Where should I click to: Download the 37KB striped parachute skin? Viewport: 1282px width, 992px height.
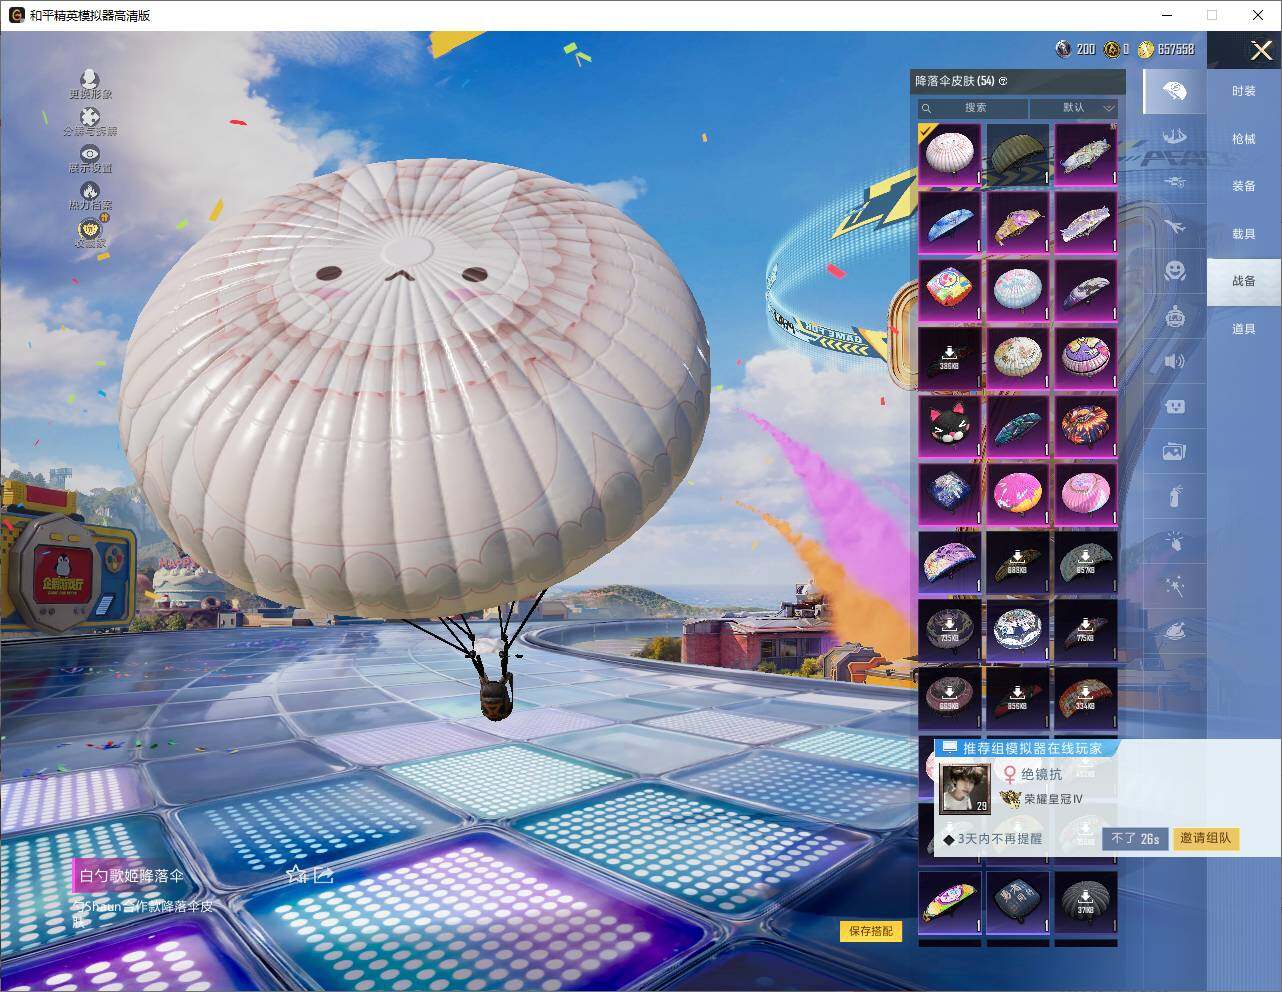tap(1086, 902)
